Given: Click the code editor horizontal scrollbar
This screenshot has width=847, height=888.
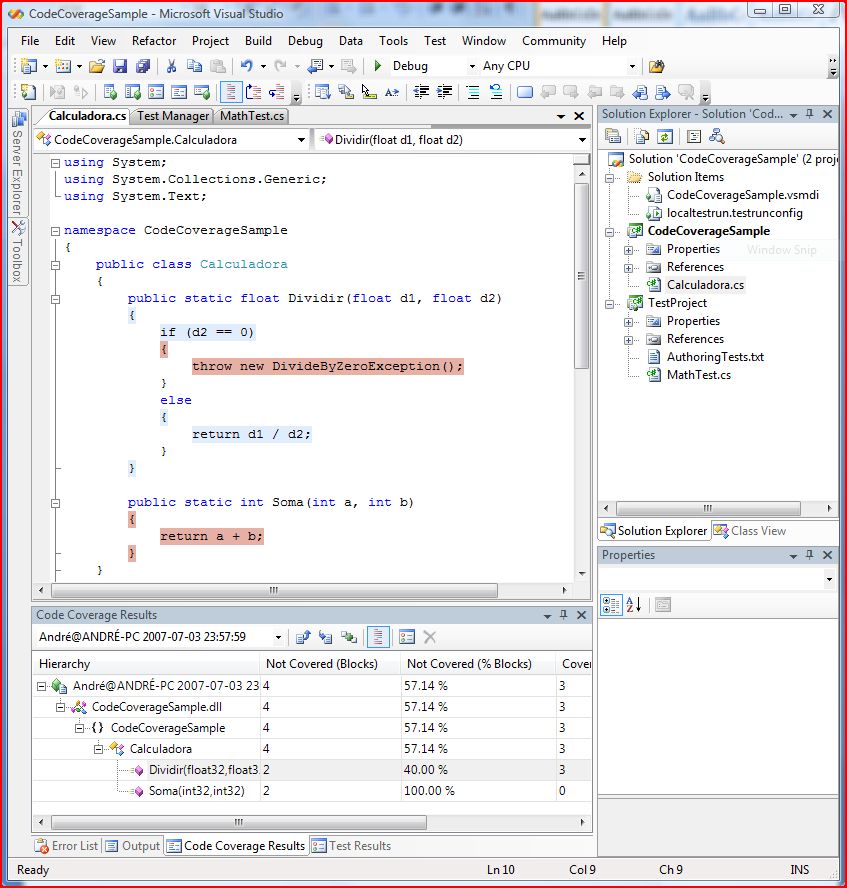Looking at the screenshot, I should (274, 590).
